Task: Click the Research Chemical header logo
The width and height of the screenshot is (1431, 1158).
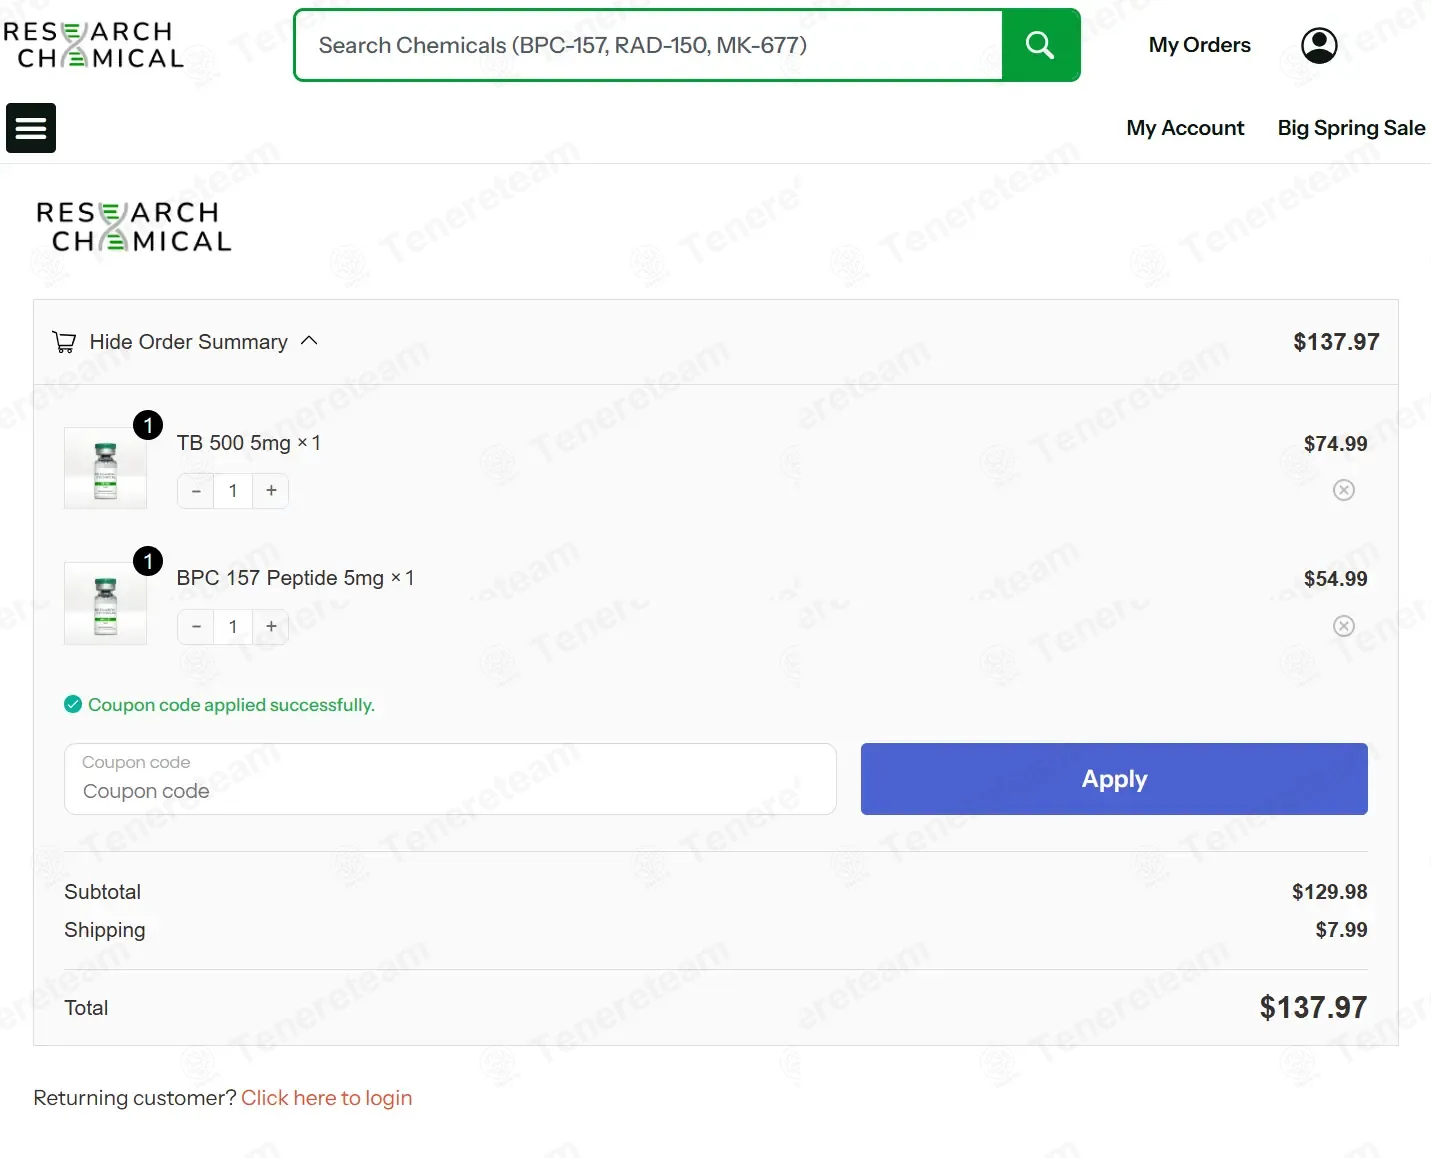Action: [x=94, y=45]
